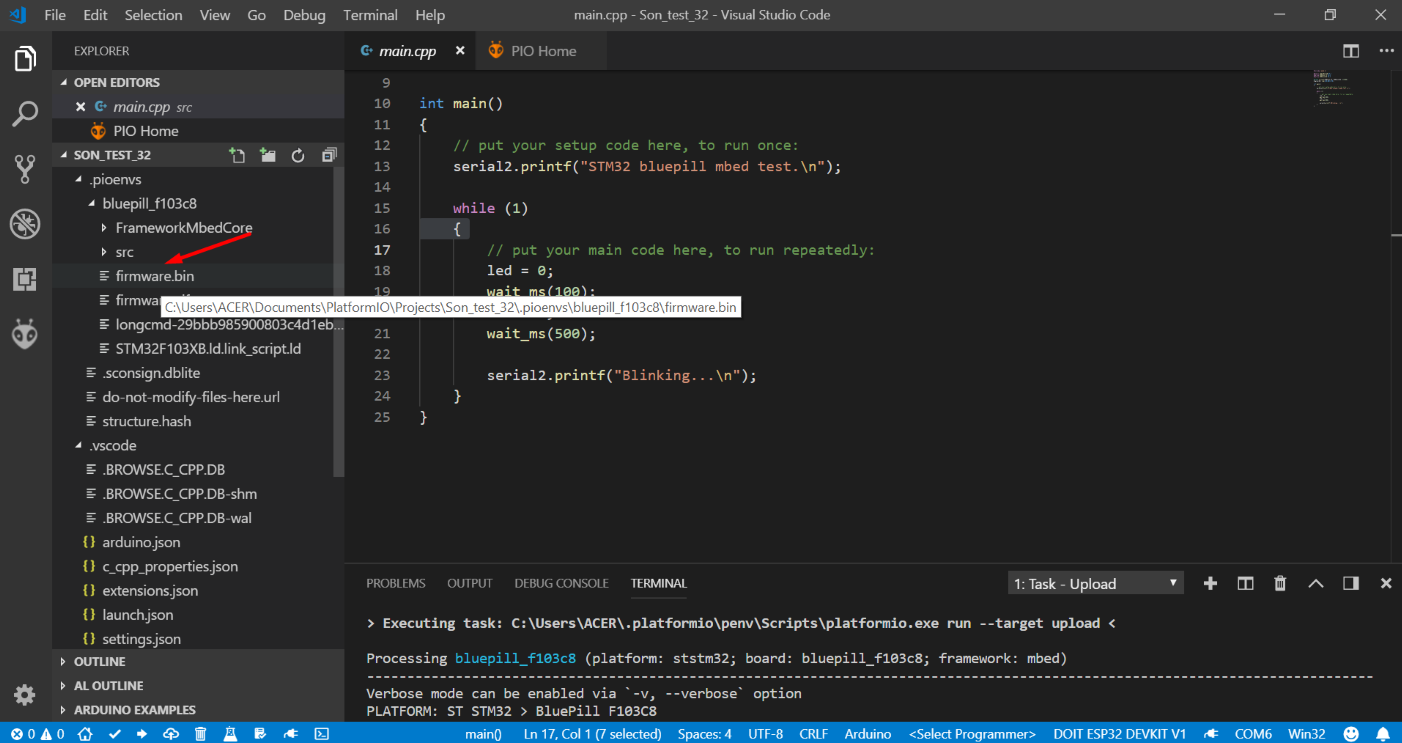
Task: Click PlatformIO Clean trash icon in status bar
Action: coord(200,733)
